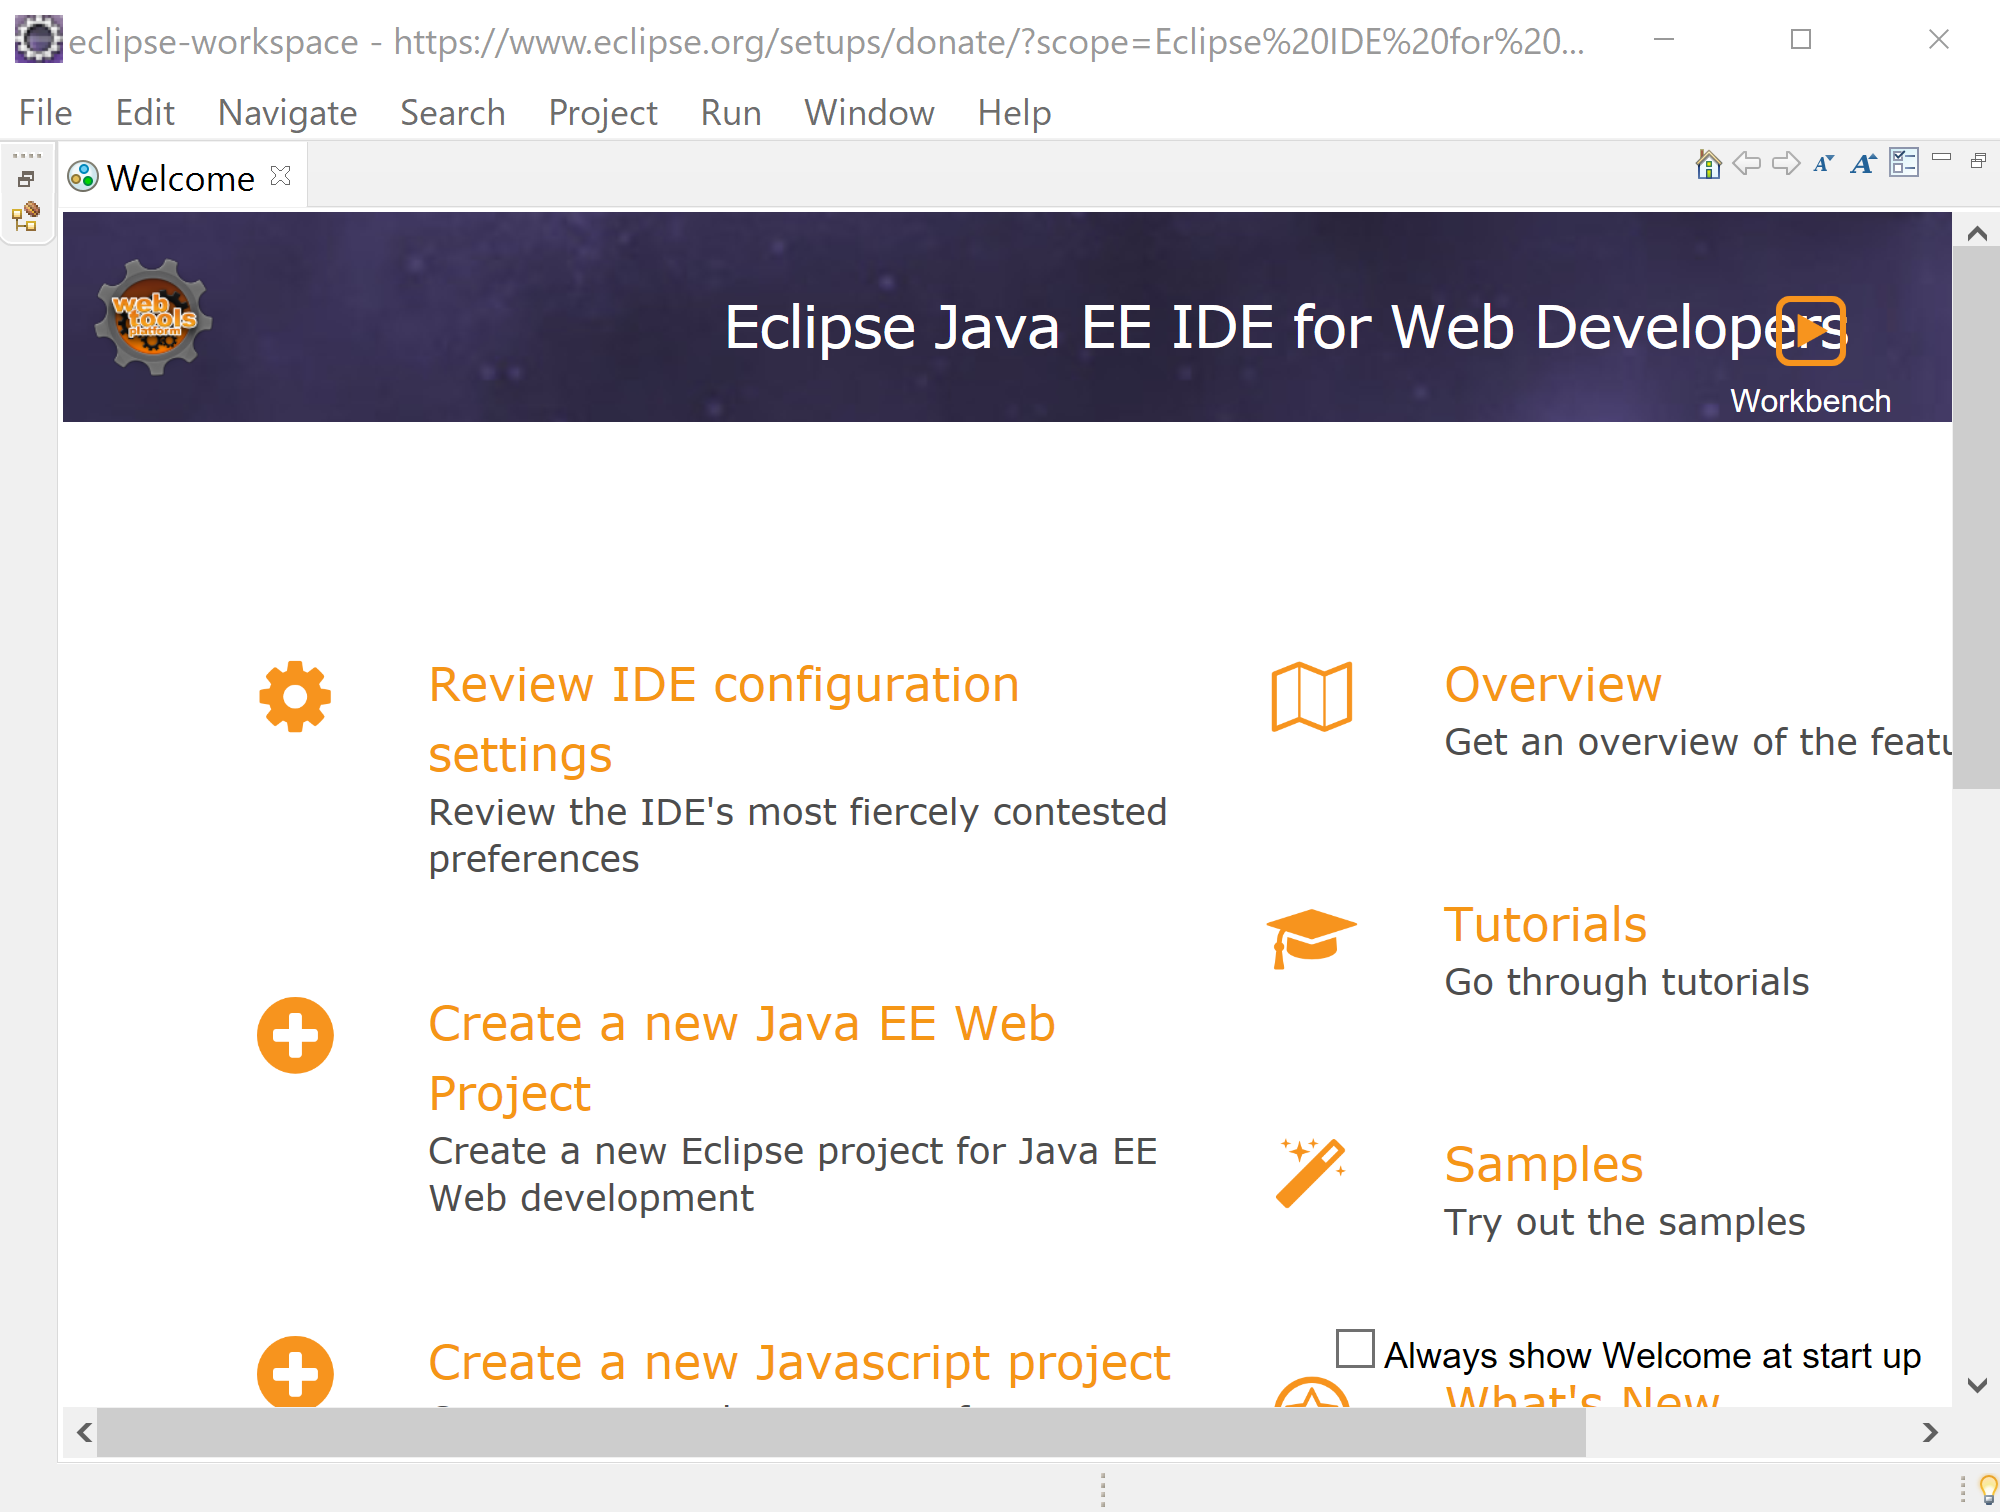Click plus icon beside Javascript project
2000x1512 pixels.
(295, 1372)
